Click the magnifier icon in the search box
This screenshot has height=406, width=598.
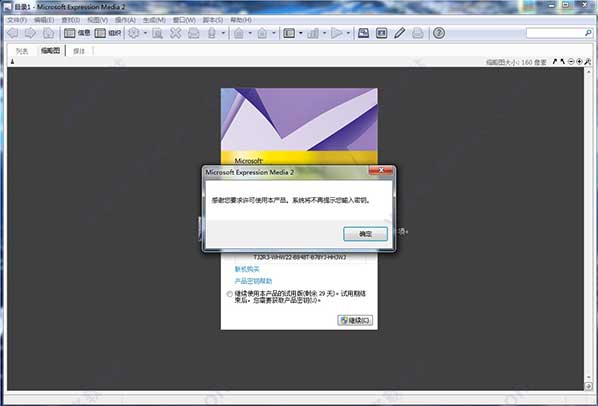click(588, 33)
